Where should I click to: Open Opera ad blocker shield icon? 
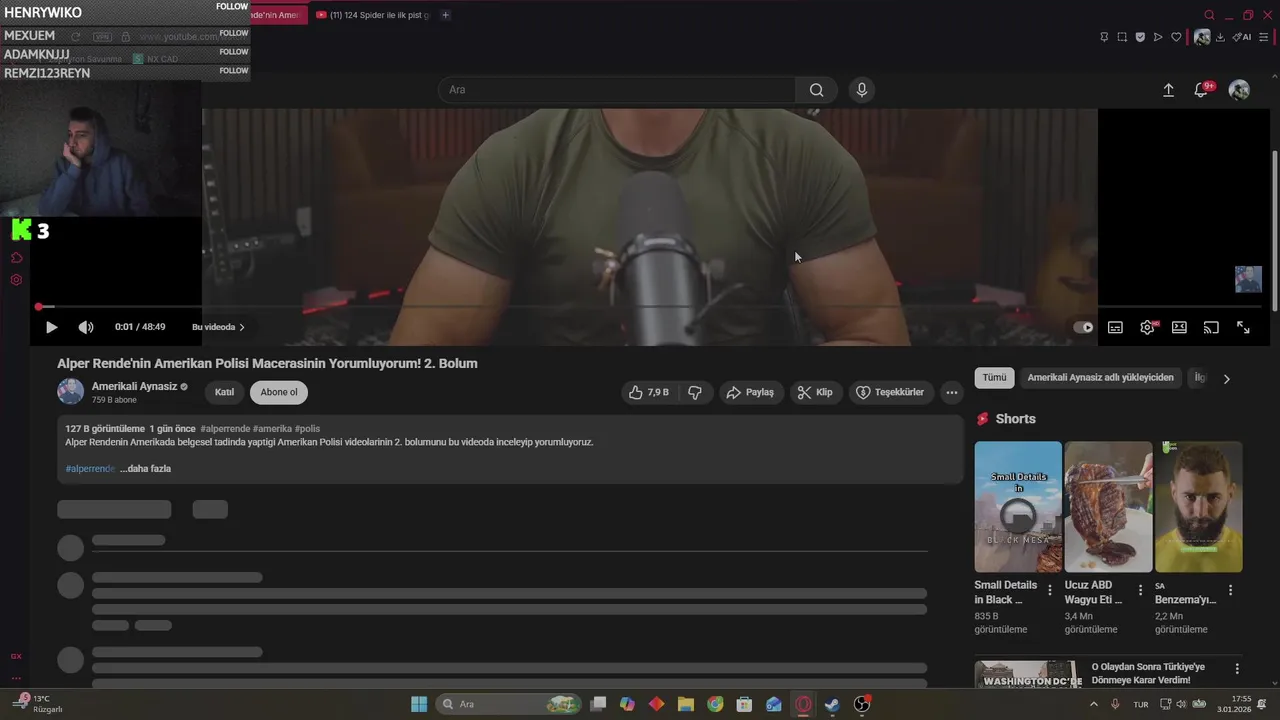(x=1140, y=37)
